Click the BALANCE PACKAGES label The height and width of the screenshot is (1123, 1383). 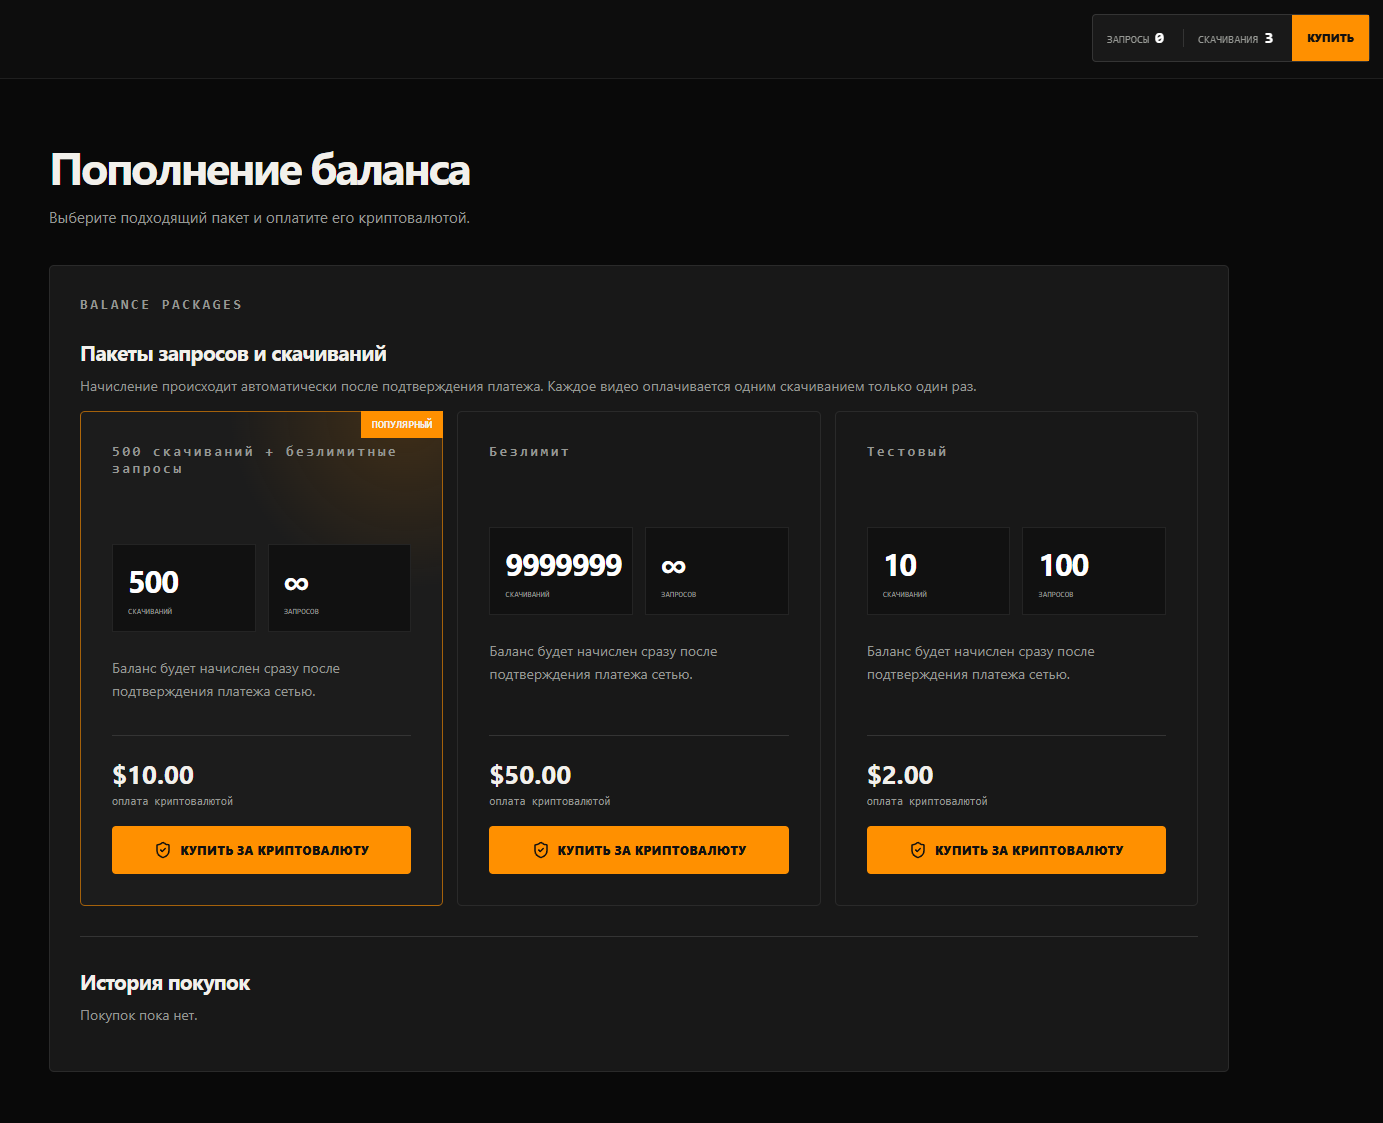click(161, 305)
